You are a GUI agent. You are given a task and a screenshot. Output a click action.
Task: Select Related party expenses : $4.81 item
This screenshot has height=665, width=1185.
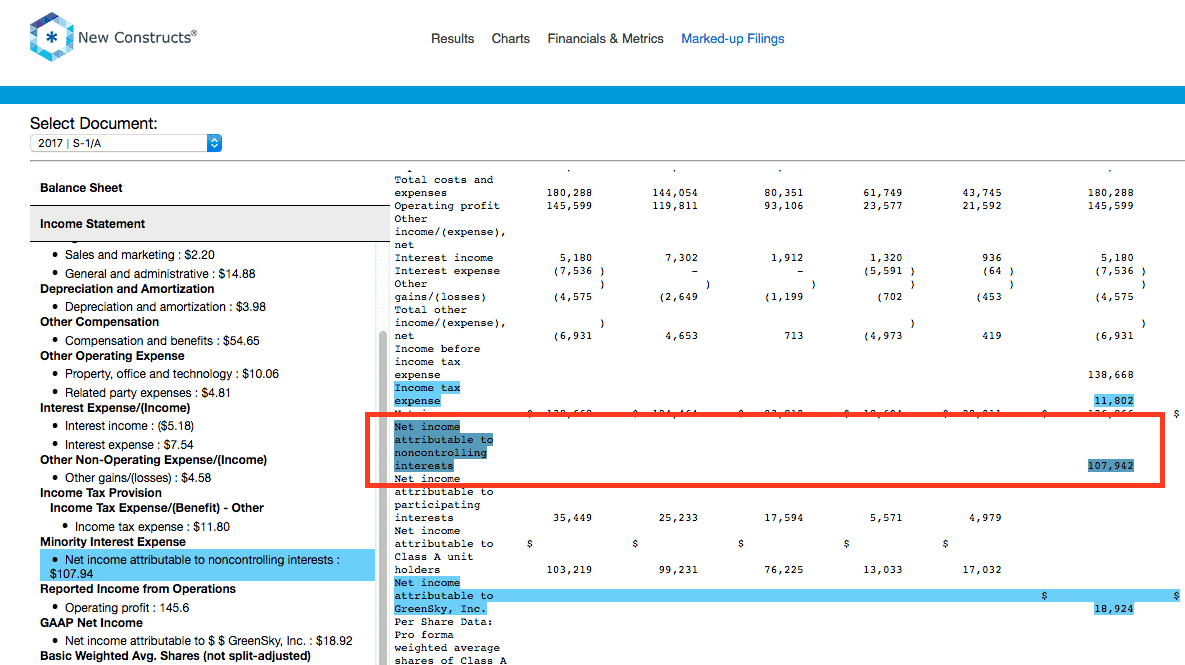147,393
